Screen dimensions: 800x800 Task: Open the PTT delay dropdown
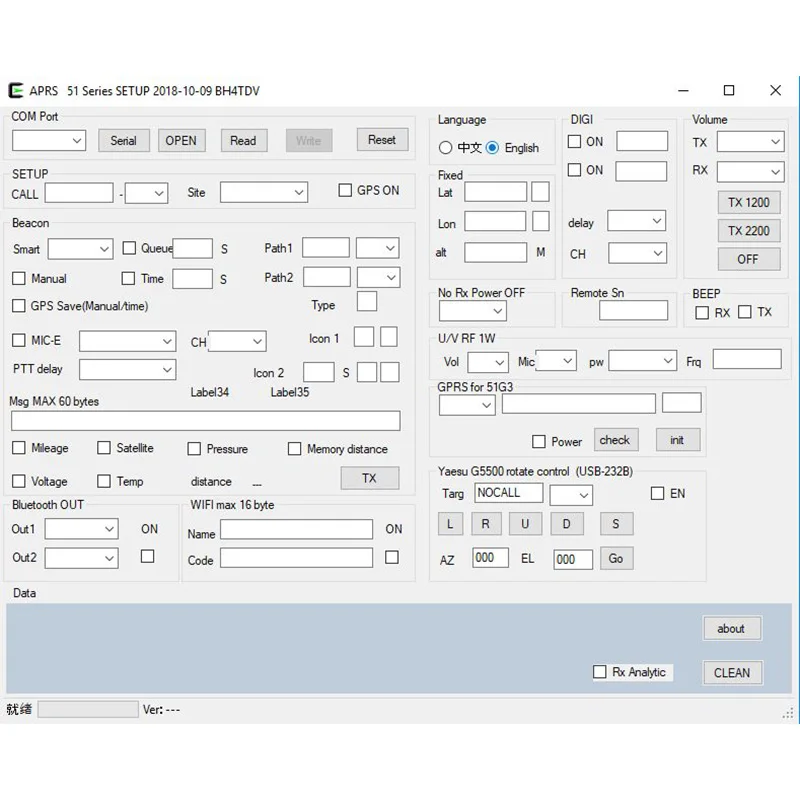[128, 370]
